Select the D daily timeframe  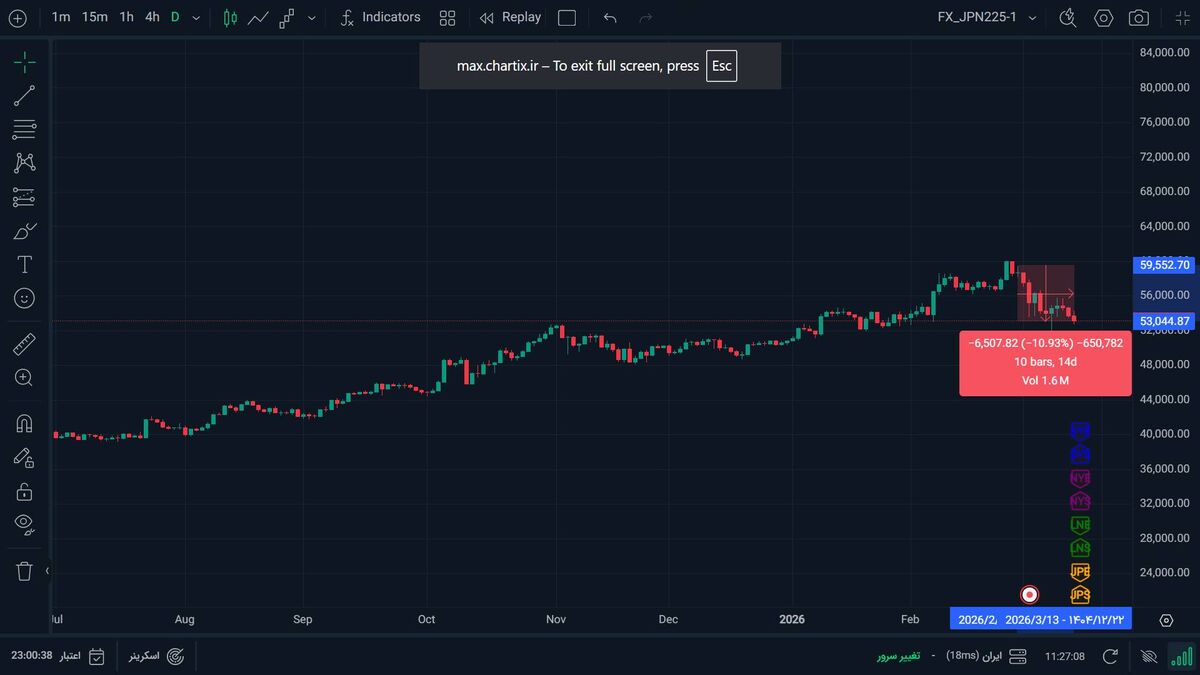[175, 17]
